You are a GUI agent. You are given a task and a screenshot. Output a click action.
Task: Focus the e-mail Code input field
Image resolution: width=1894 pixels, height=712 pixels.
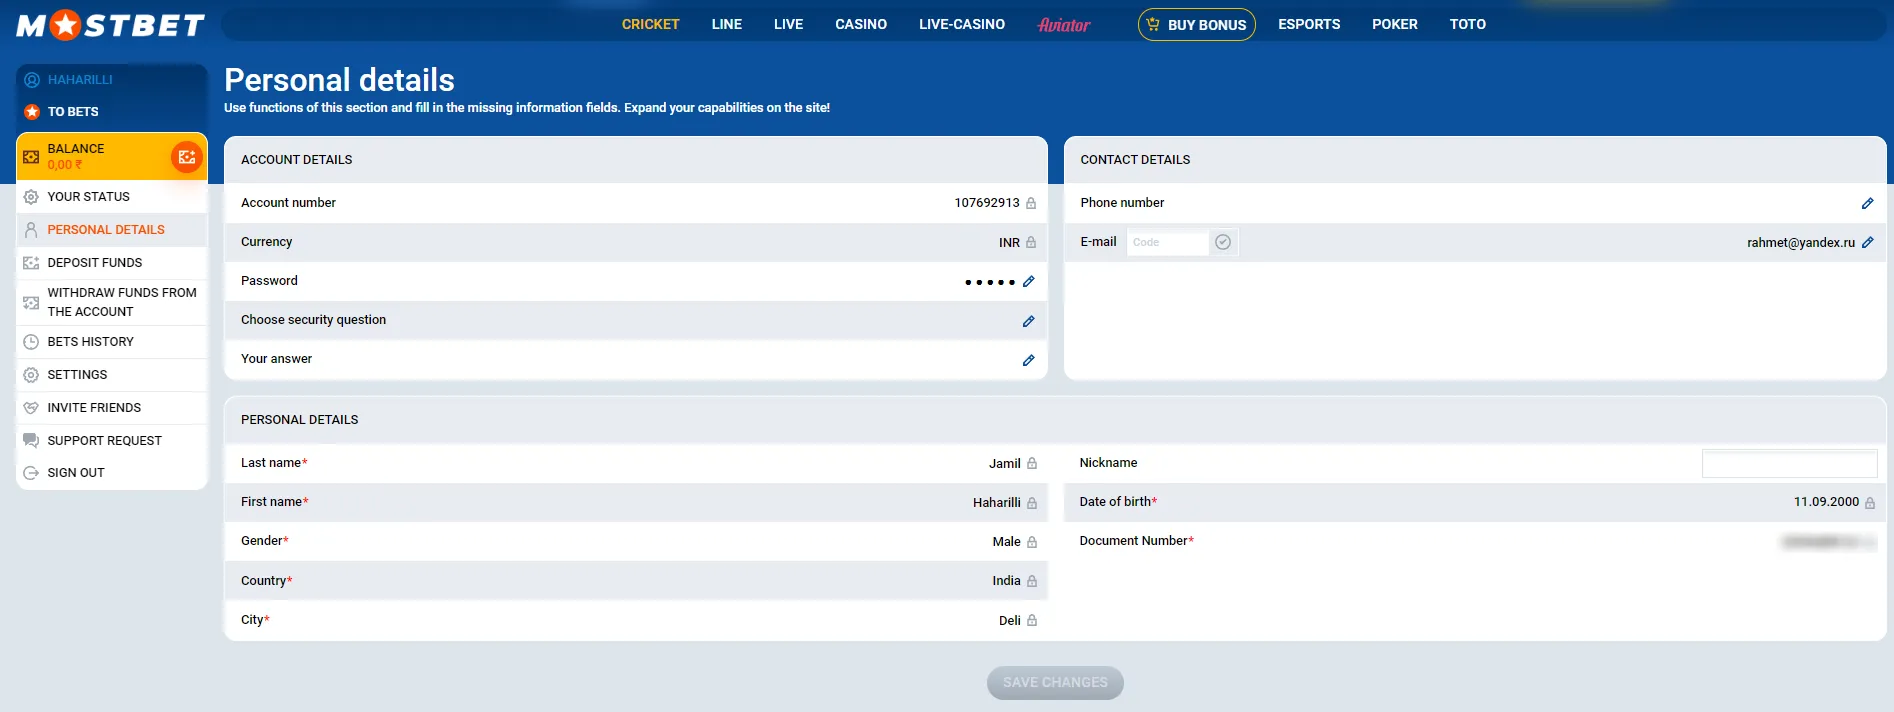(x=1166, y=243)
